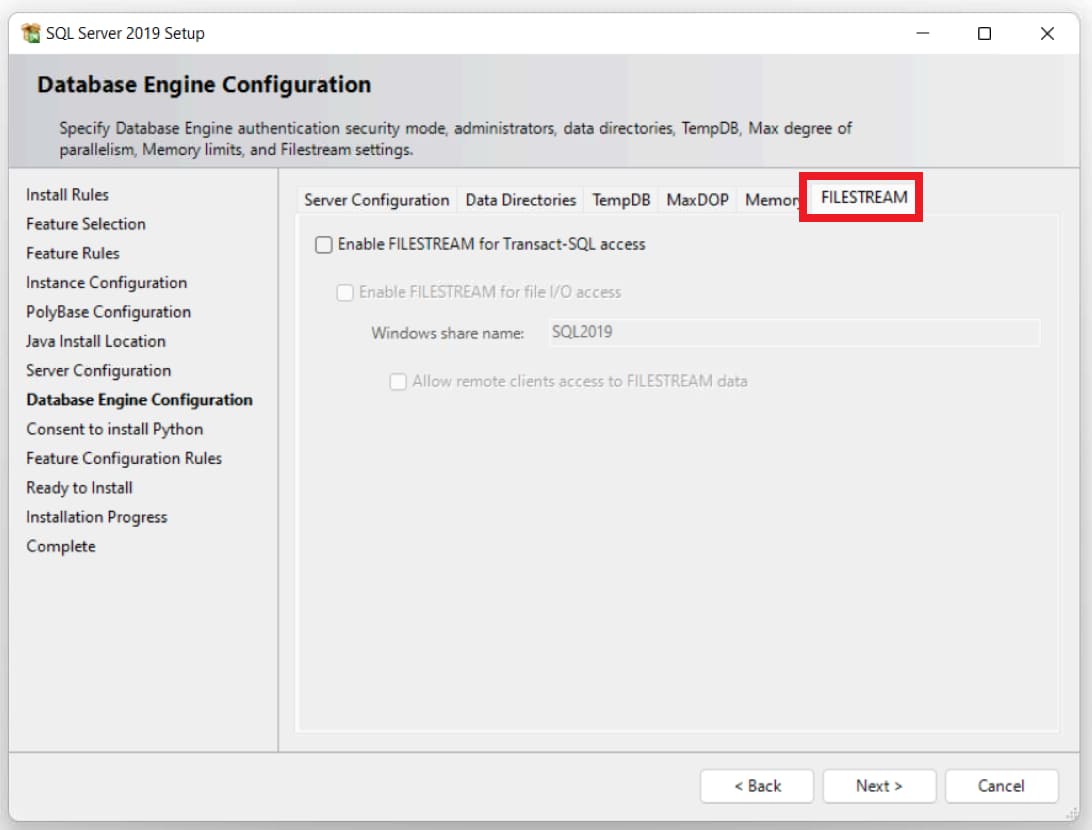Click the Windows share name field
This screenshot has width=1092, height=830.
click(793, 332)
